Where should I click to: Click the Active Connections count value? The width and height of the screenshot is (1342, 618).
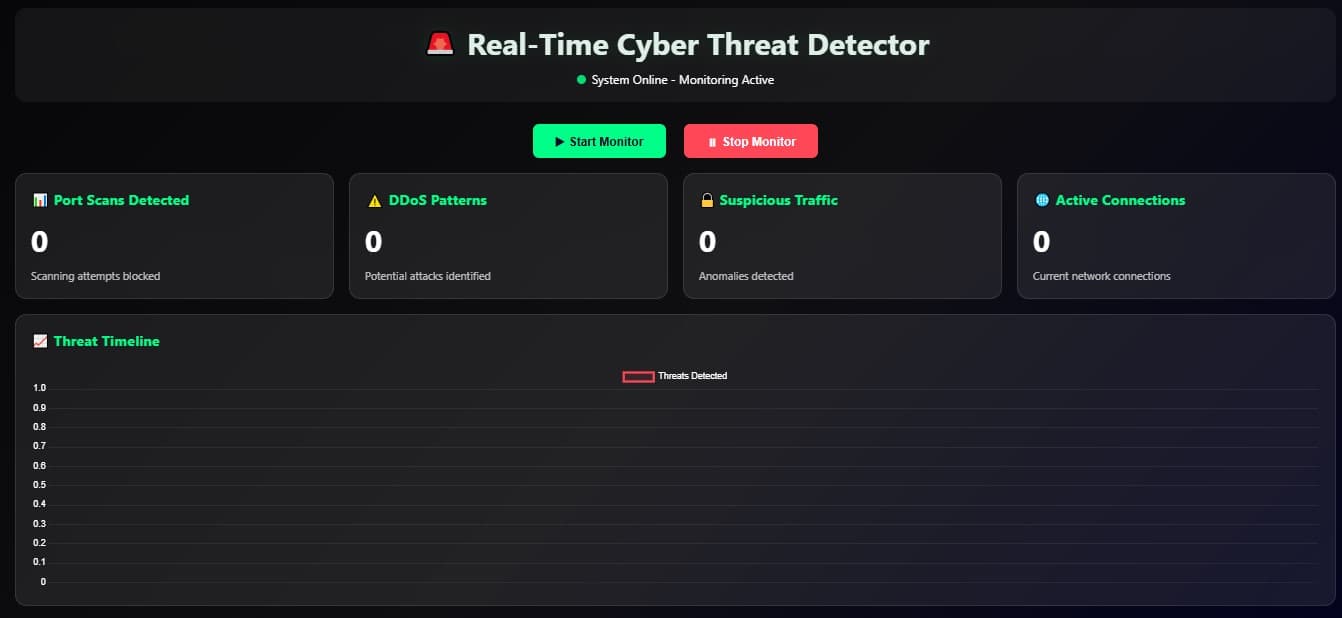coord(1040,242)
